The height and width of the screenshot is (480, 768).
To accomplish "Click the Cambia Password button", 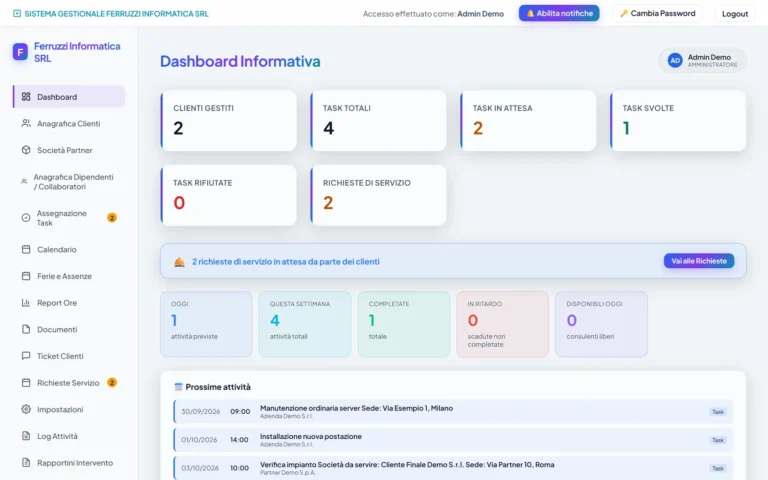I will [657, 13].
